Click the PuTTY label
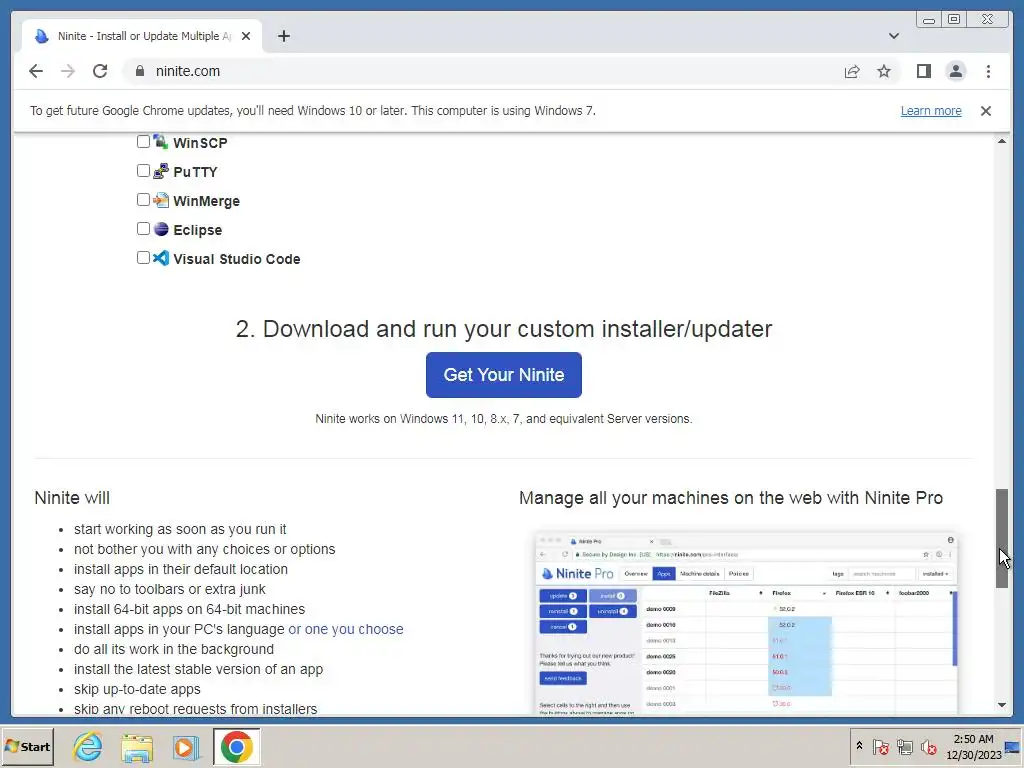 [x=195, y=172]
